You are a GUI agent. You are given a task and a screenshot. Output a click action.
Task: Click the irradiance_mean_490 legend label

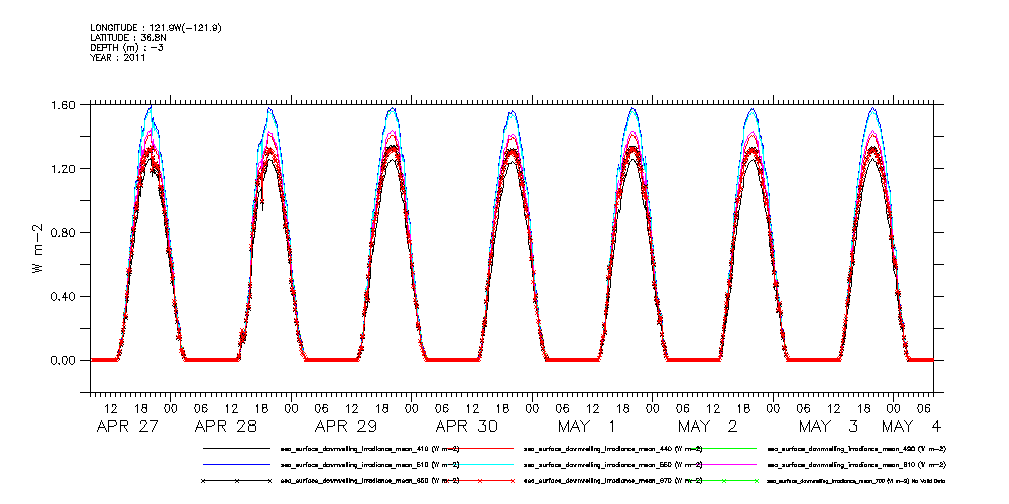[856, 448]
